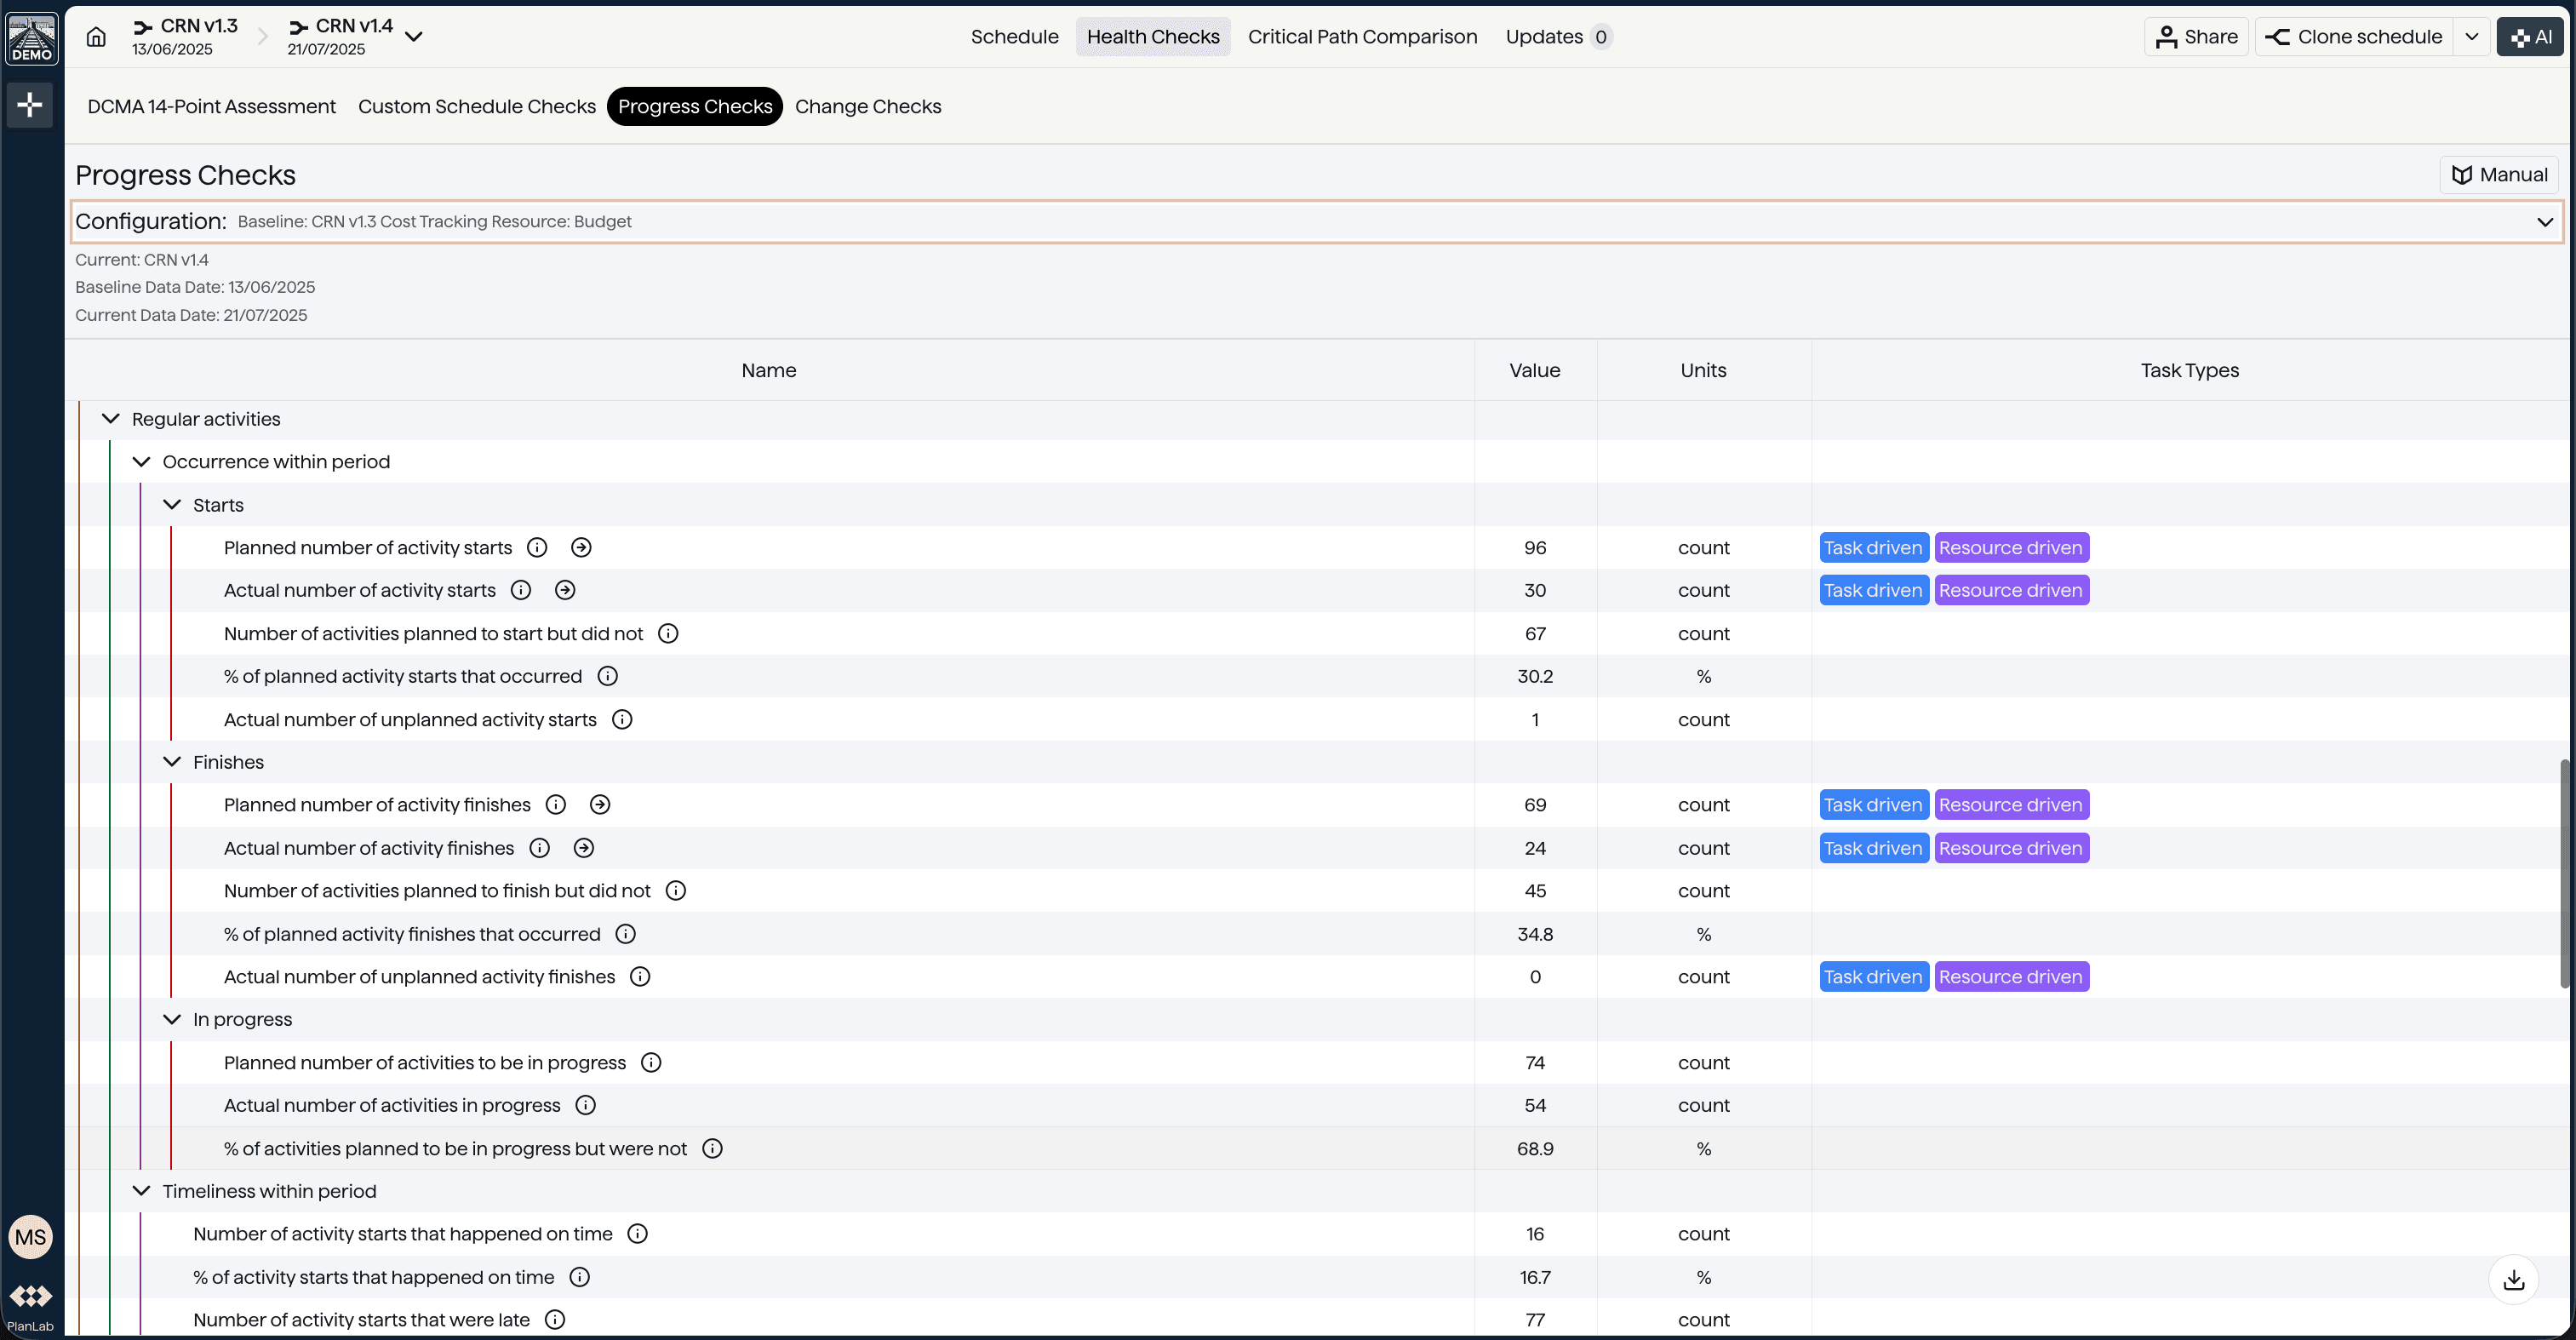
Task: Open the MS user avatar menu
Action: tap(30, 1237)
